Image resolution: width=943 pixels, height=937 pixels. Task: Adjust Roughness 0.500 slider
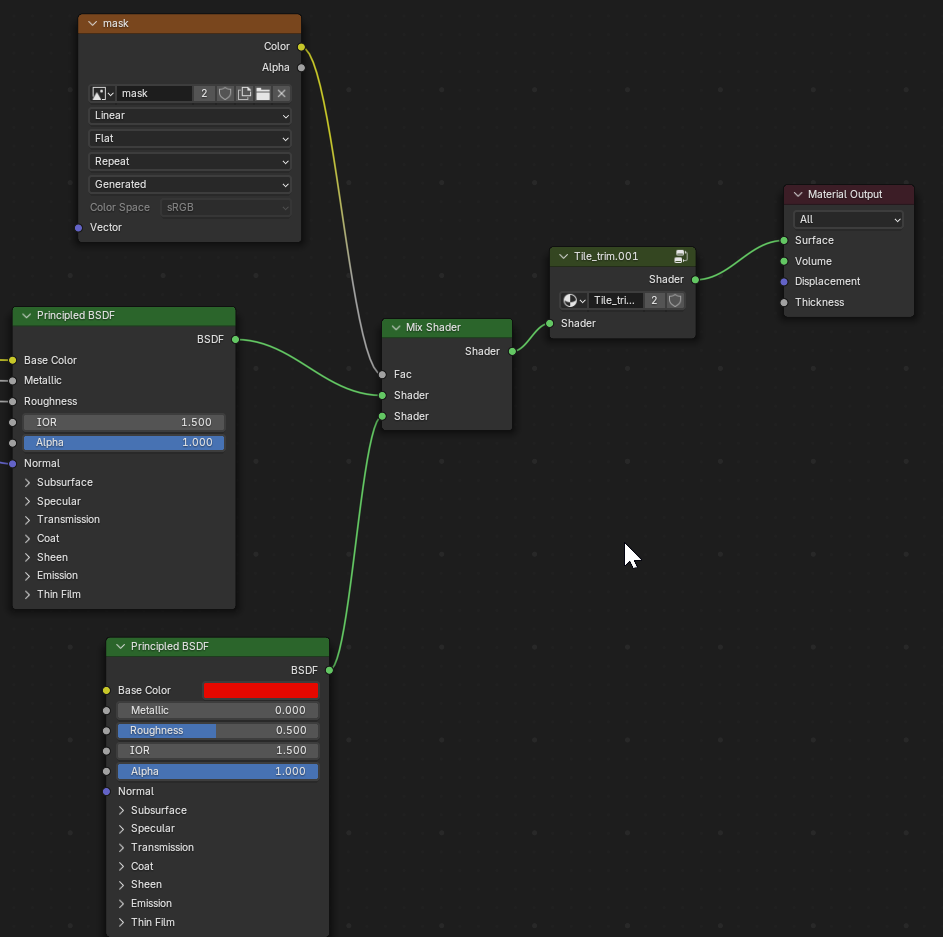218,731
